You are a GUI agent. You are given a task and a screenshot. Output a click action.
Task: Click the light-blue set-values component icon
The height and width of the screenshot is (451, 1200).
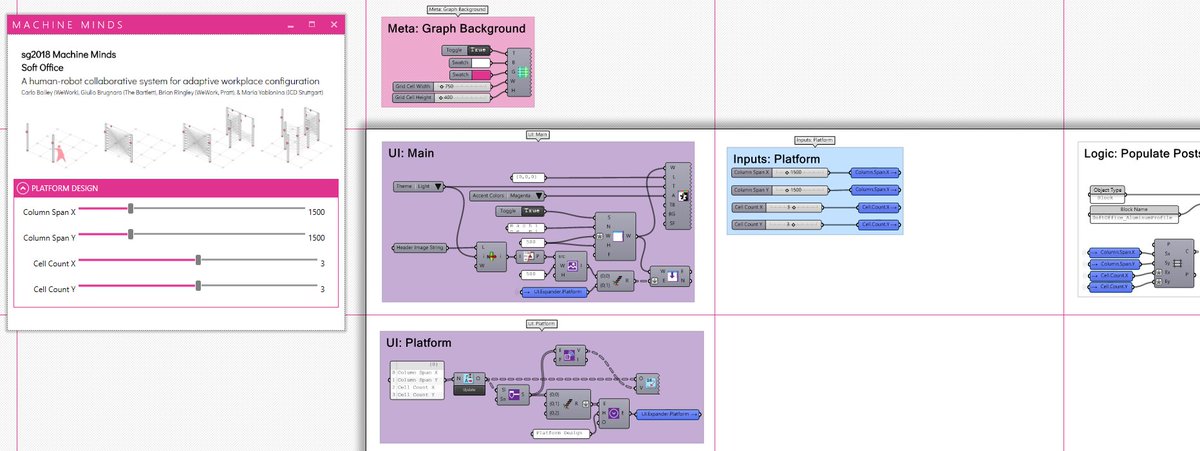coord(651,383)
